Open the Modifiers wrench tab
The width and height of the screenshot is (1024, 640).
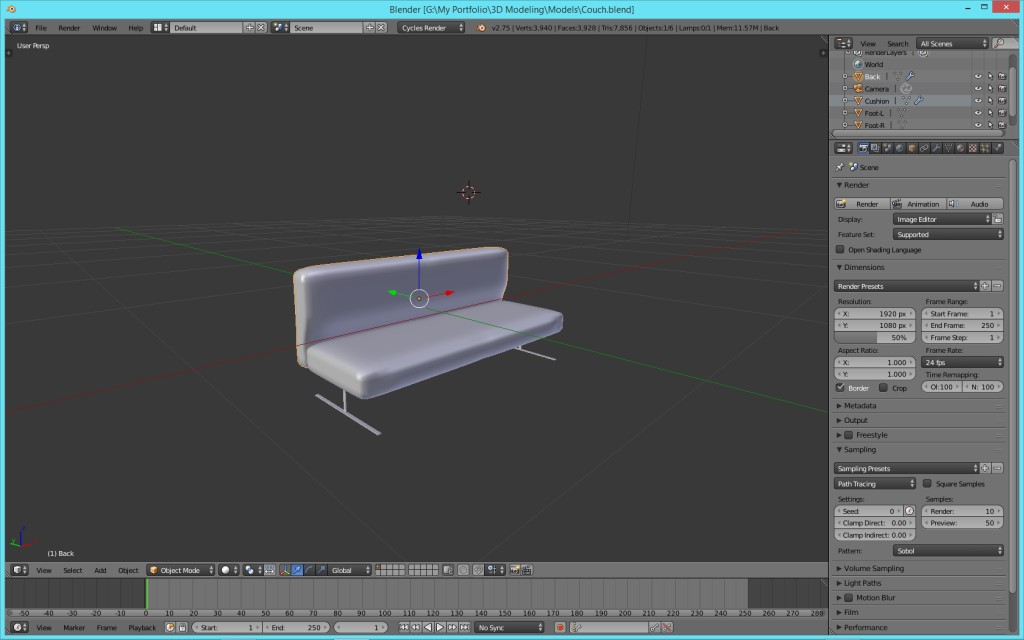[936, 147]
